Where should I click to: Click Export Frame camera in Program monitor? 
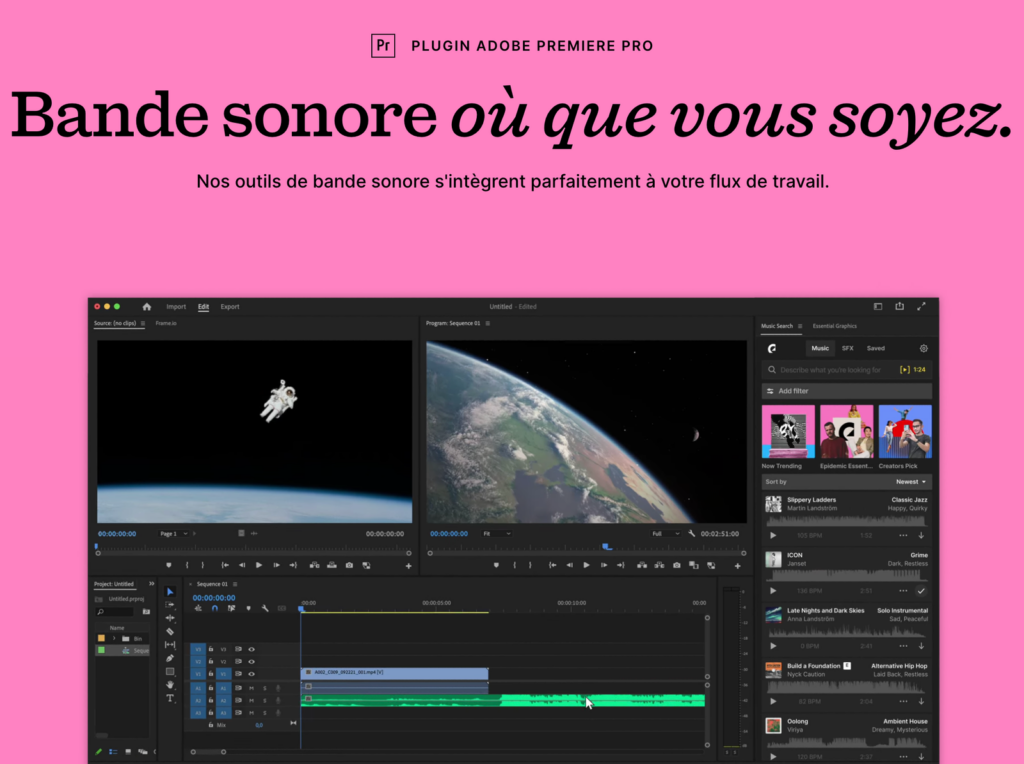[677, 565]
